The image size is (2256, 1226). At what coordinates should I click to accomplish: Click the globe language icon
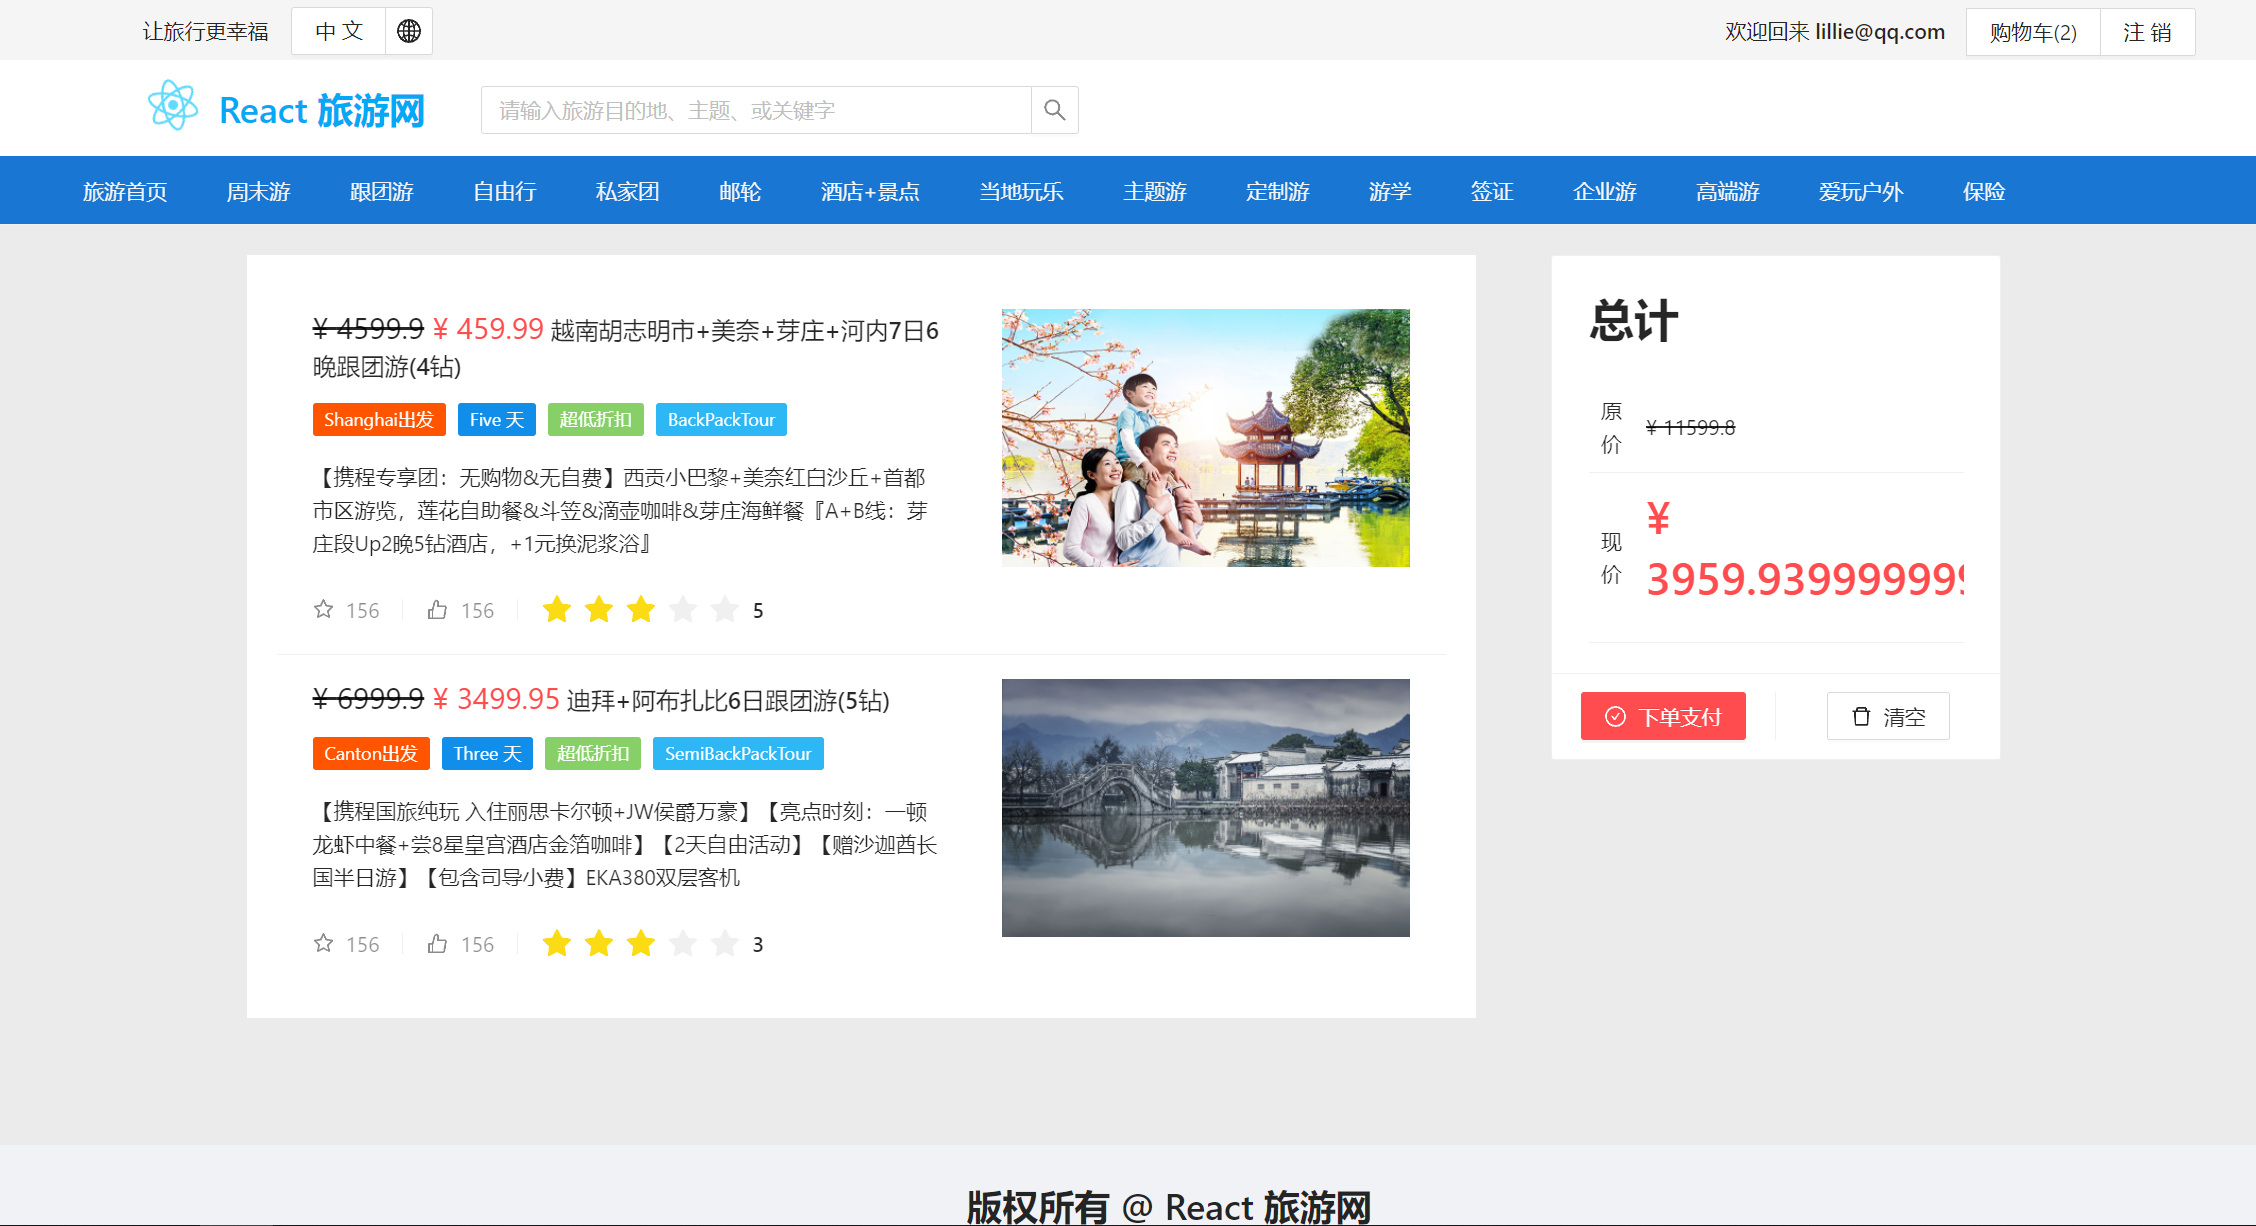click(408, 31)
